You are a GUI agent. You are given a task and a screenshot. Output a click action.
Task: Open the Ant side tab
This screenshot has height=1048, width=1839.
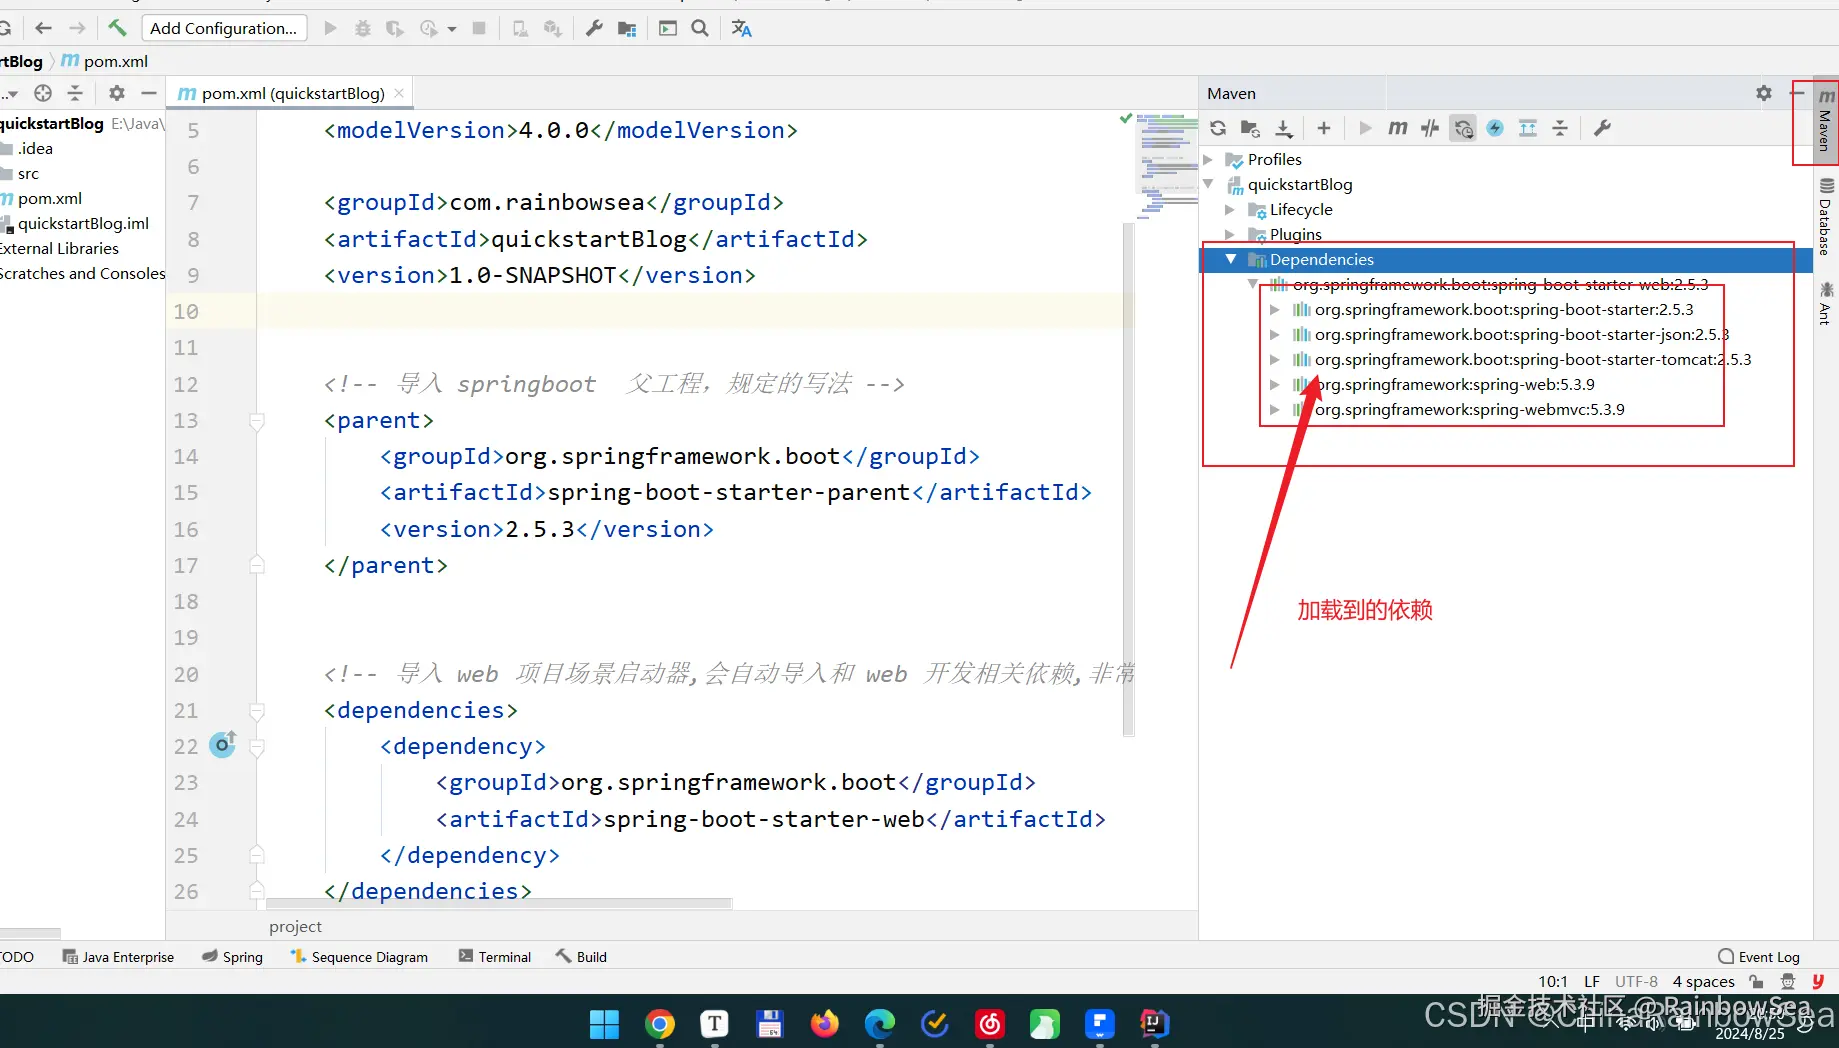pyautogui.click(x=1825, y=303)
